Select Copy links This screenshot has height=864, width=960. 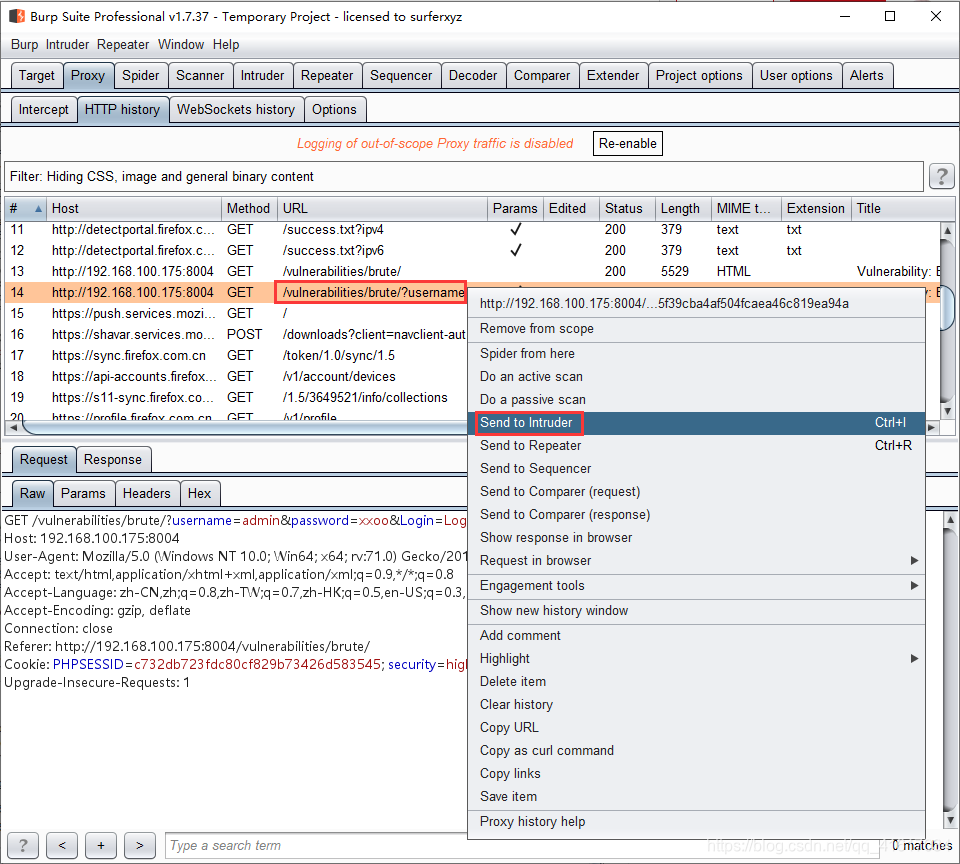[696, 773]
